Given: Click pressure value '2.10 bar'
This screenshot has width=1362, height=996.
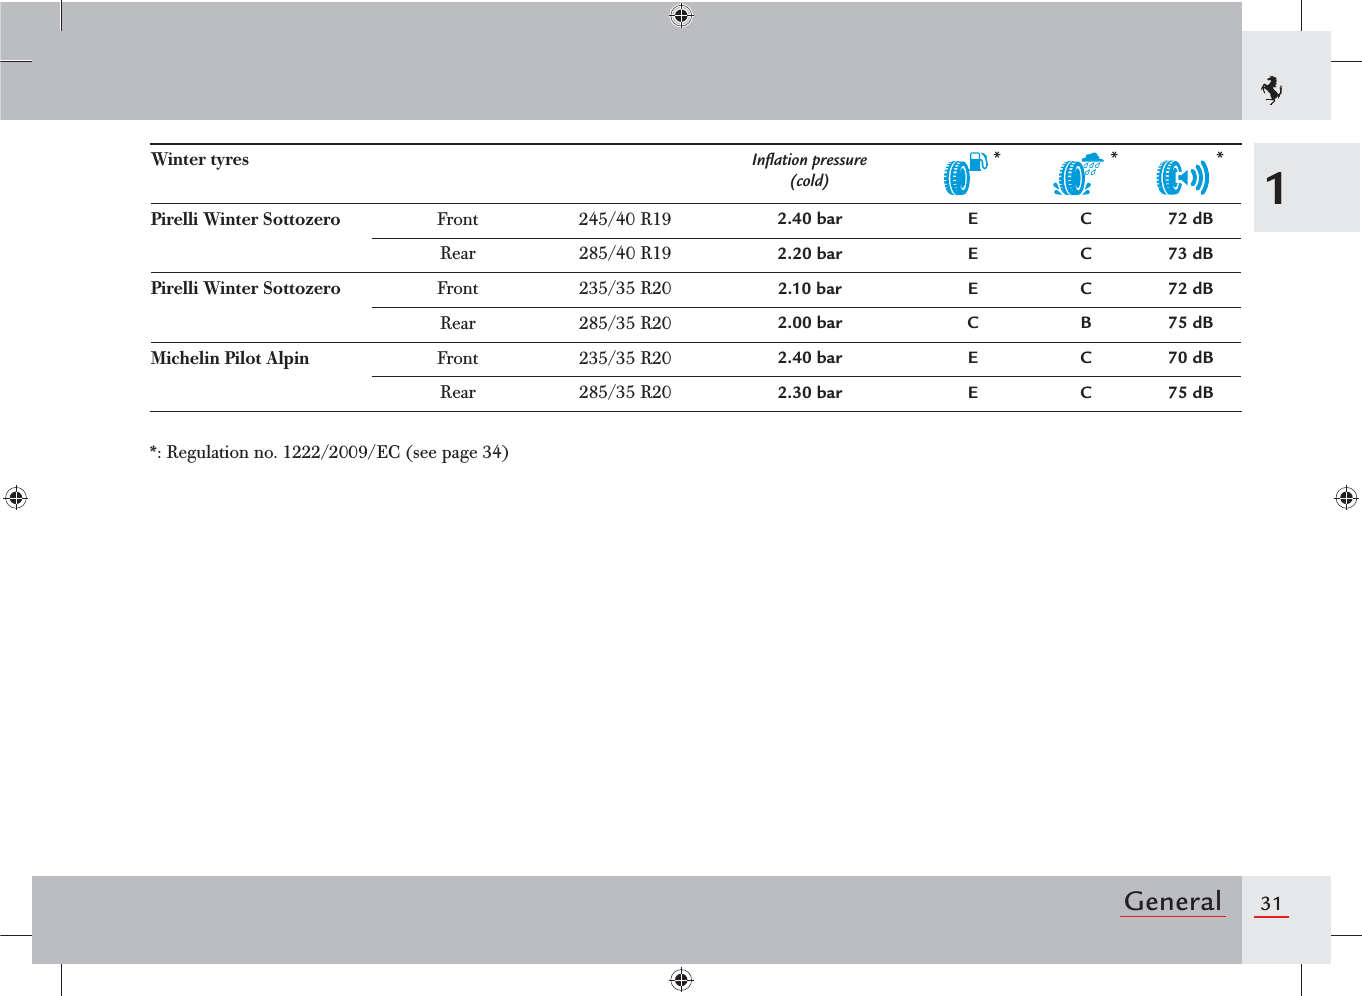Looking at the screenshot, I should coord(810,289).
